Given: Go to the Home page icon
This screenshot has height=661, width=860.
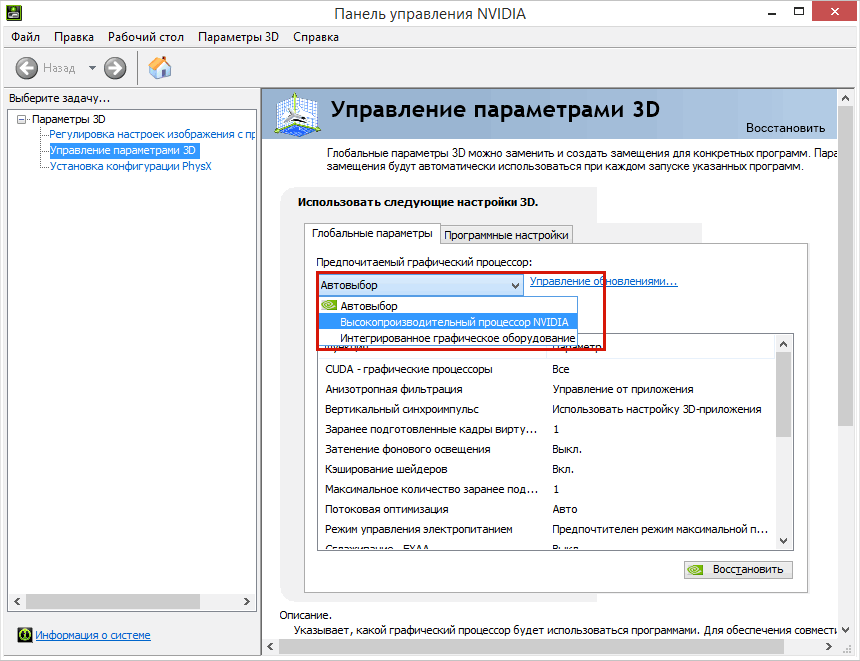Looking at the screenshot, I should 159,68.
